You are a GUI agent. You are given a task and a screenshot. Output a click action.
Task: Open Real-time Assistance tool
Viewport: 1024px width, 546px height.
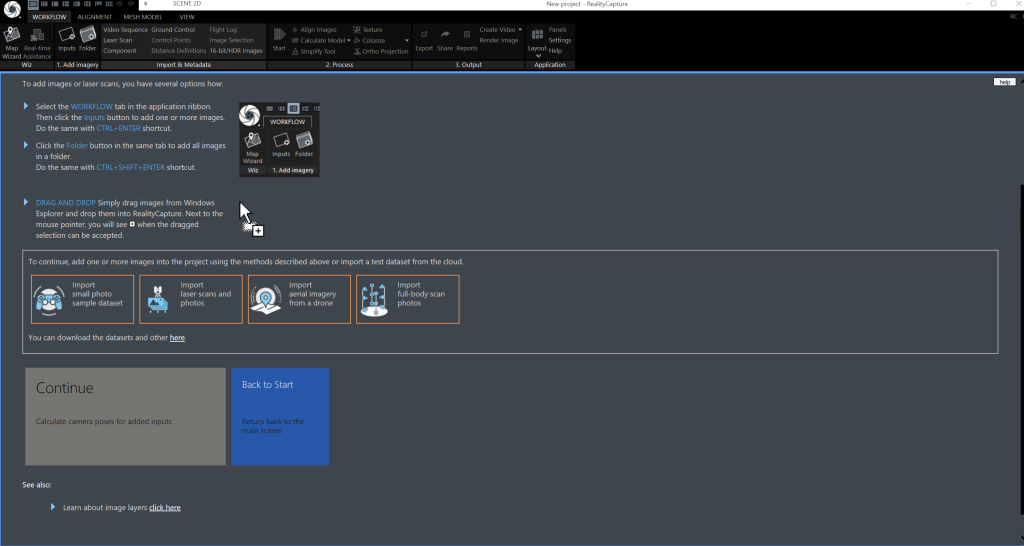37,42
